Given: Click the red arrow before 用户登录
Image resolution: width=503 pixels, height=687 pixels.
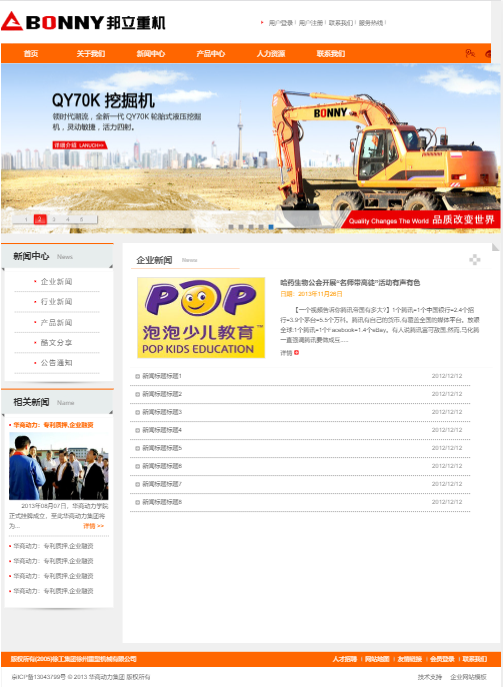Looking at the screenshot, I should click(262, 22).
